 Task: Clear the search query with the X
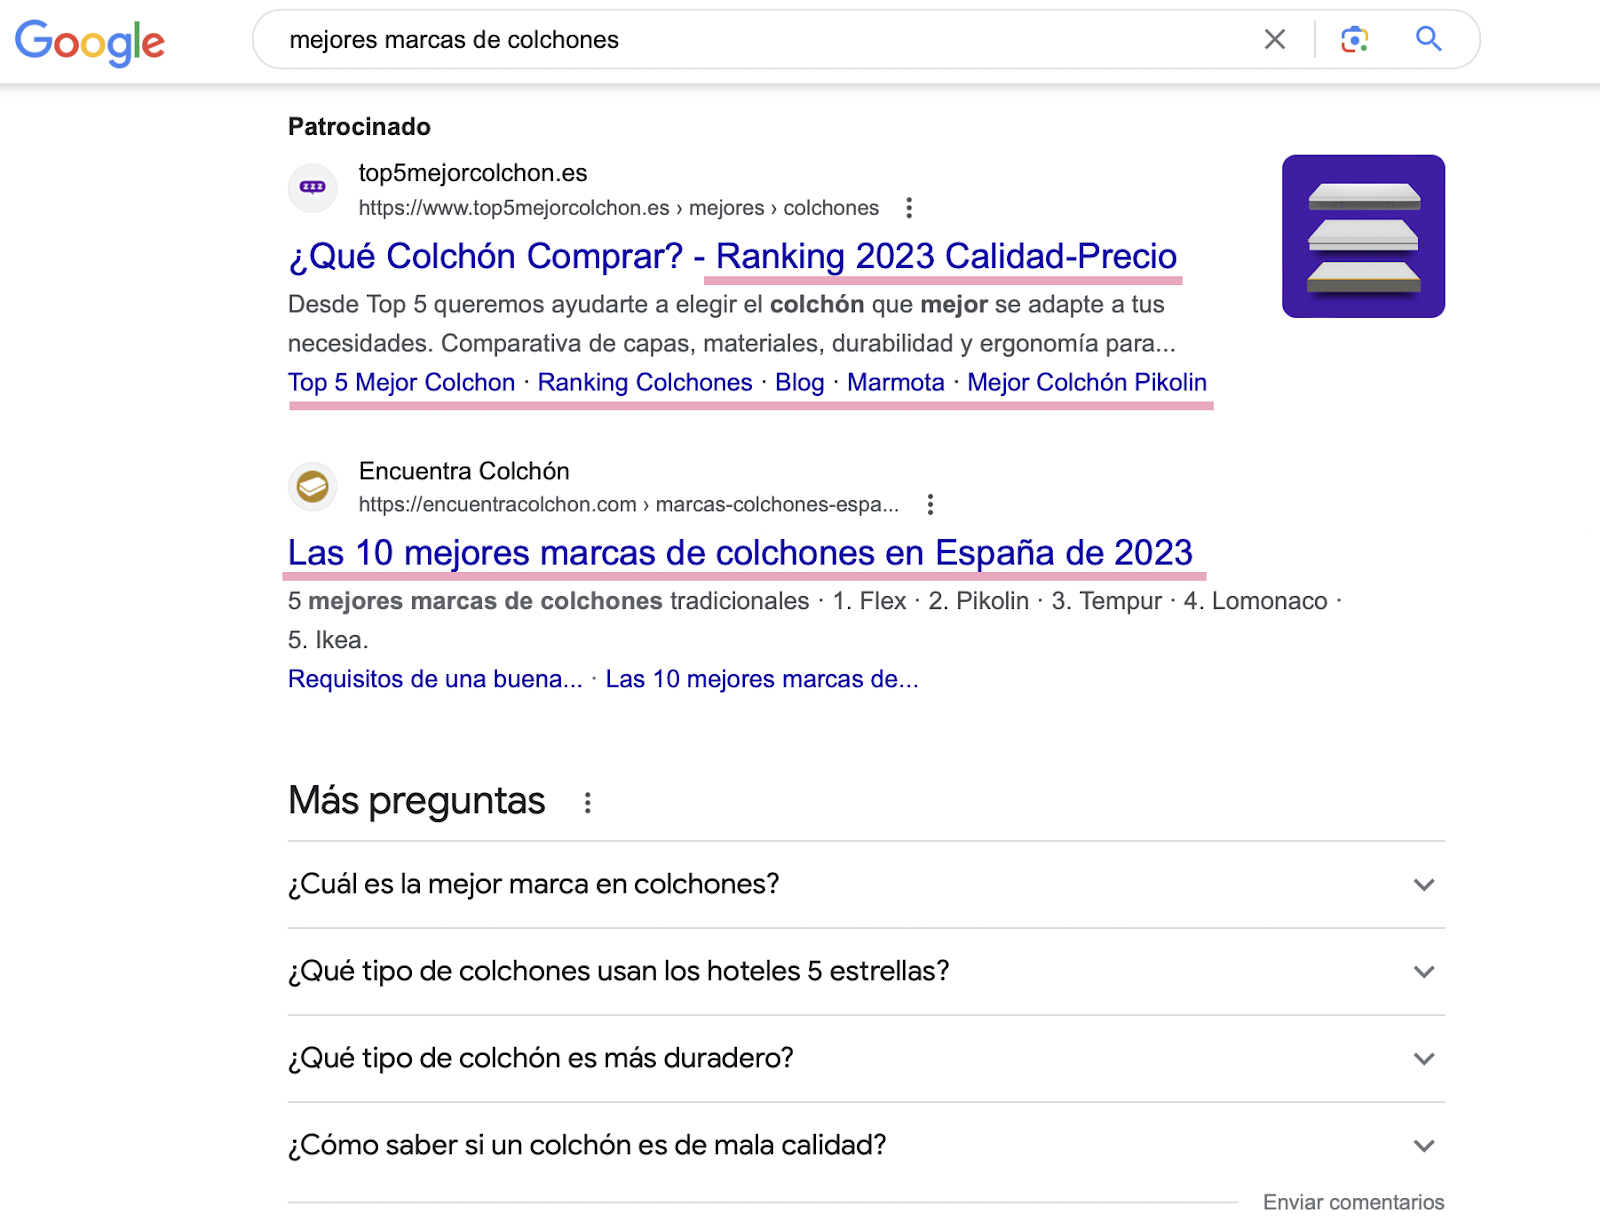tap(1274, 39)
